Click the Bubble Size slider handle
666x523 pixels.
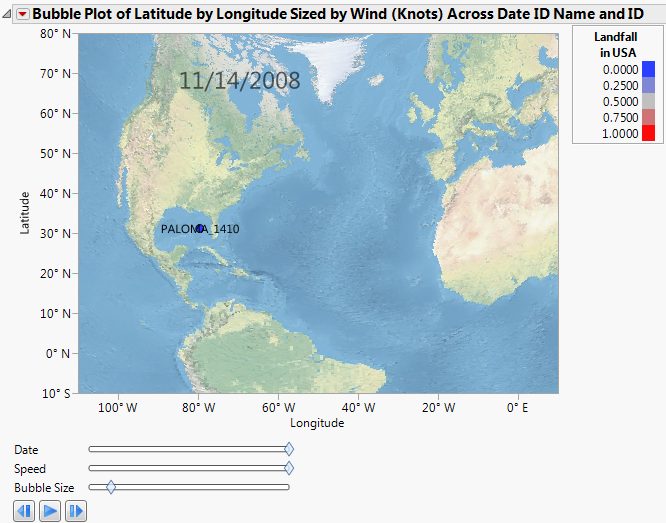click(111, 487)
